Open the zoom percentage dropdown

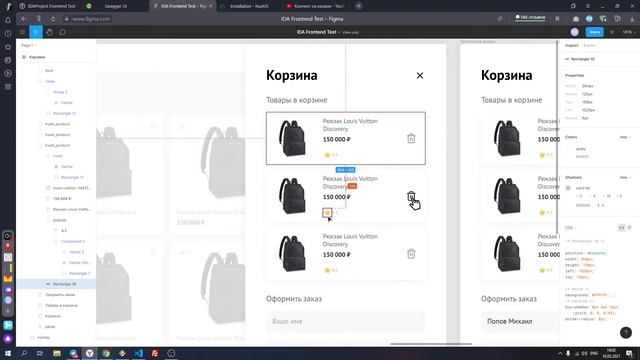[x=628, y=32]
